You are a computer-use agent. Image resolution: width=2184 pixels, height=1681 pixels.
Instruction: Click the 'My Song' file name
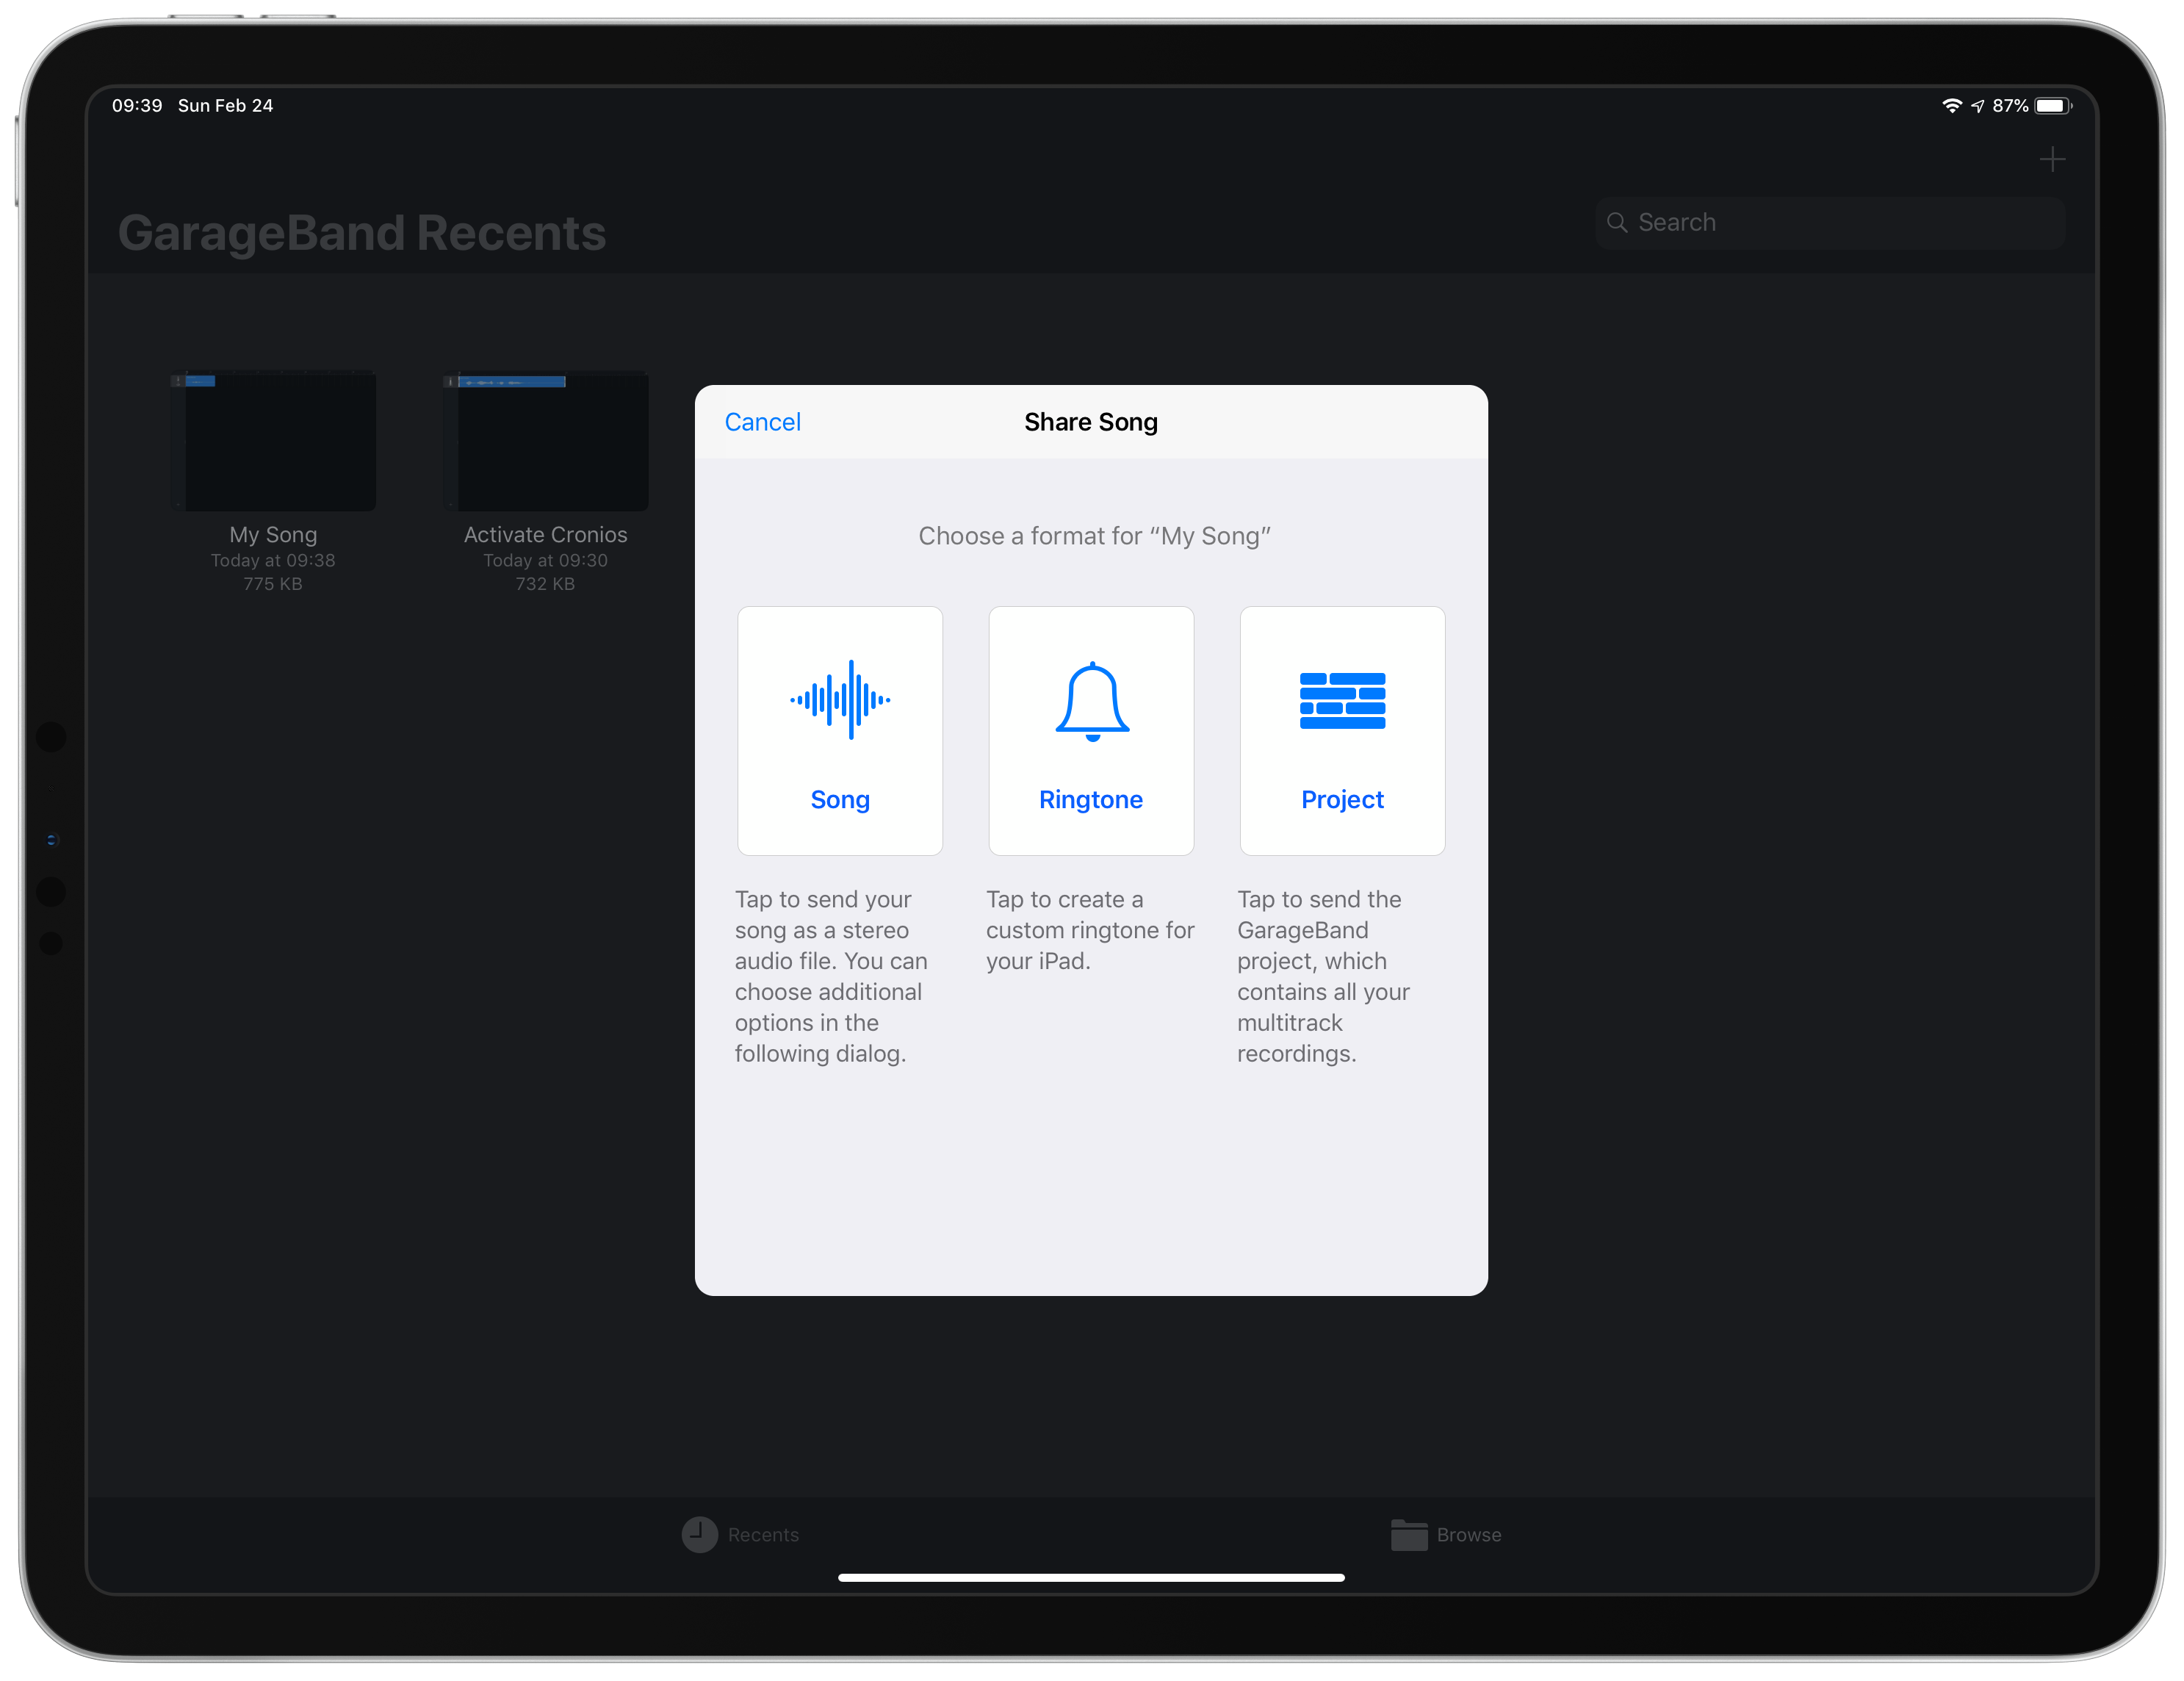pos(273,535)
